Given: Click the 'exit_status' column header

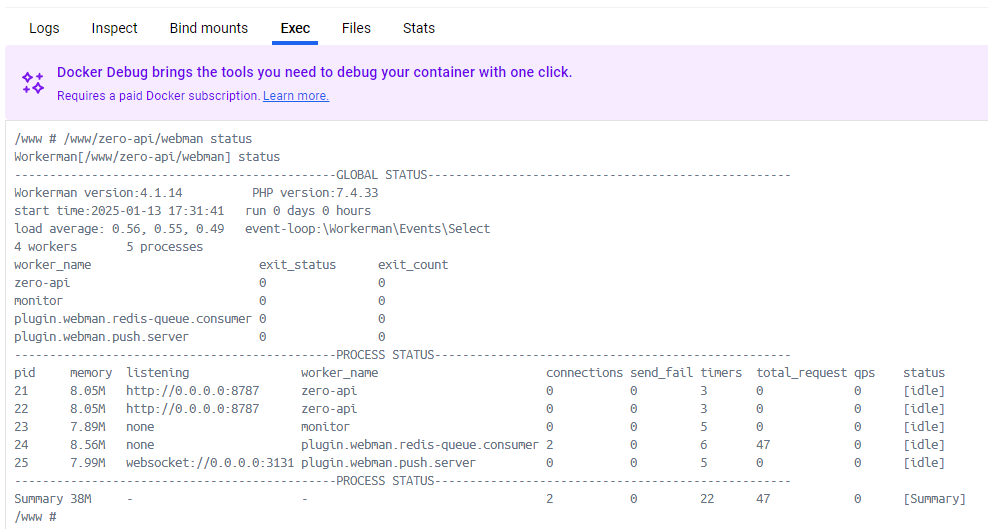Looking at the screenshot, I should (297, 265).
